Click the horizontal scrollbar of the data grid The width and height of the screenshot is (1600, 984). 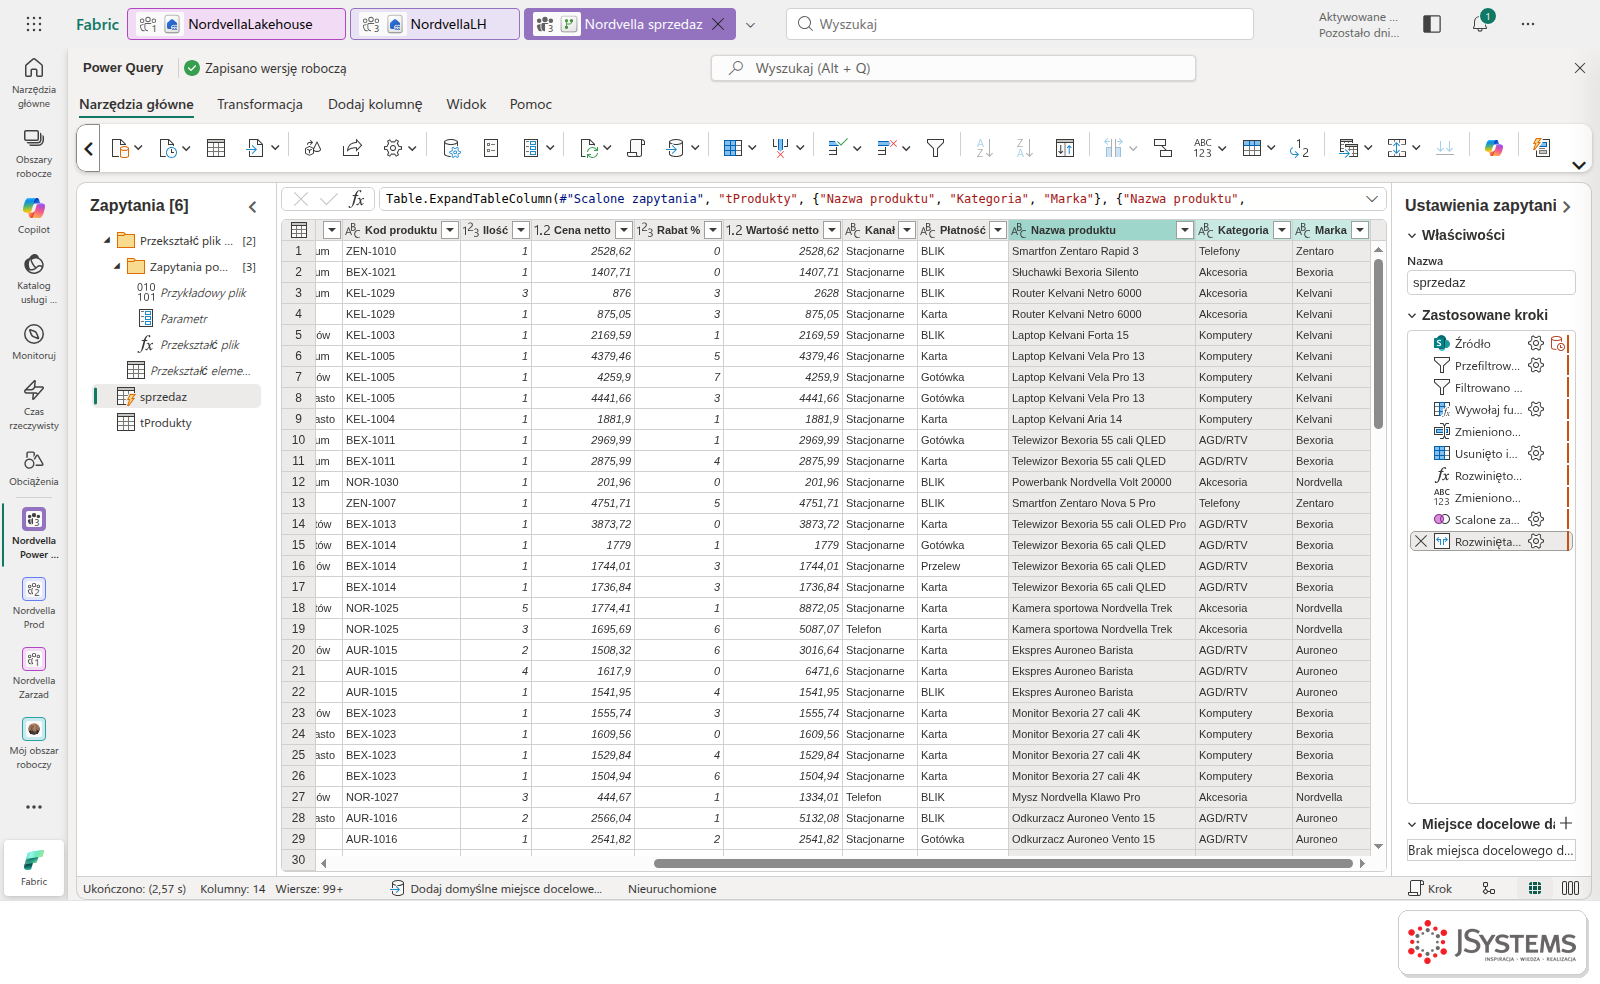pos(1003,863)
